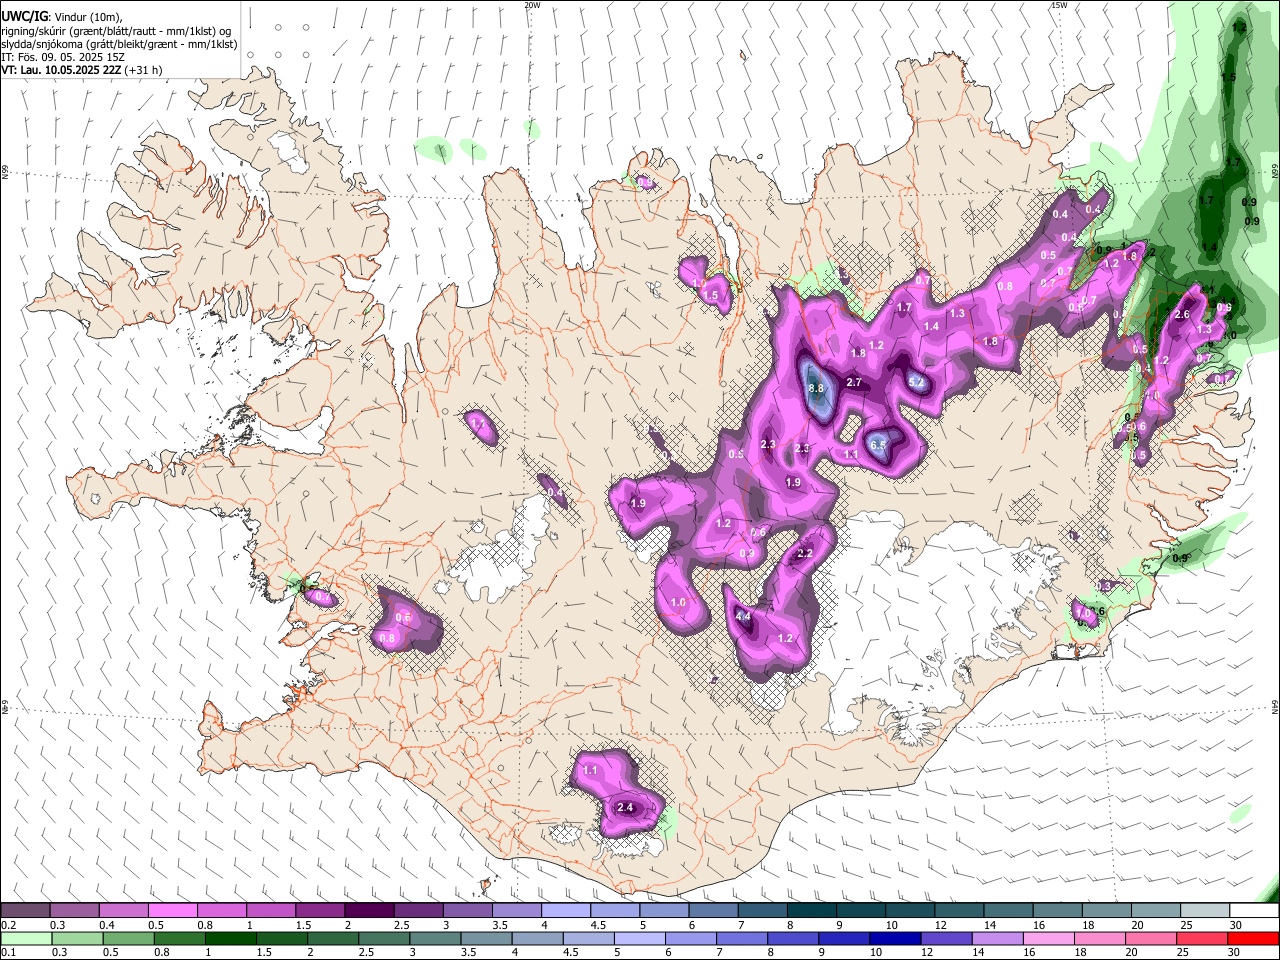The image size is (1280, 960).
Task: Click the 'rigning/skúrir (grænt/blátt/rautt - mm/1klst) og' line
Action: pos(116,31)
